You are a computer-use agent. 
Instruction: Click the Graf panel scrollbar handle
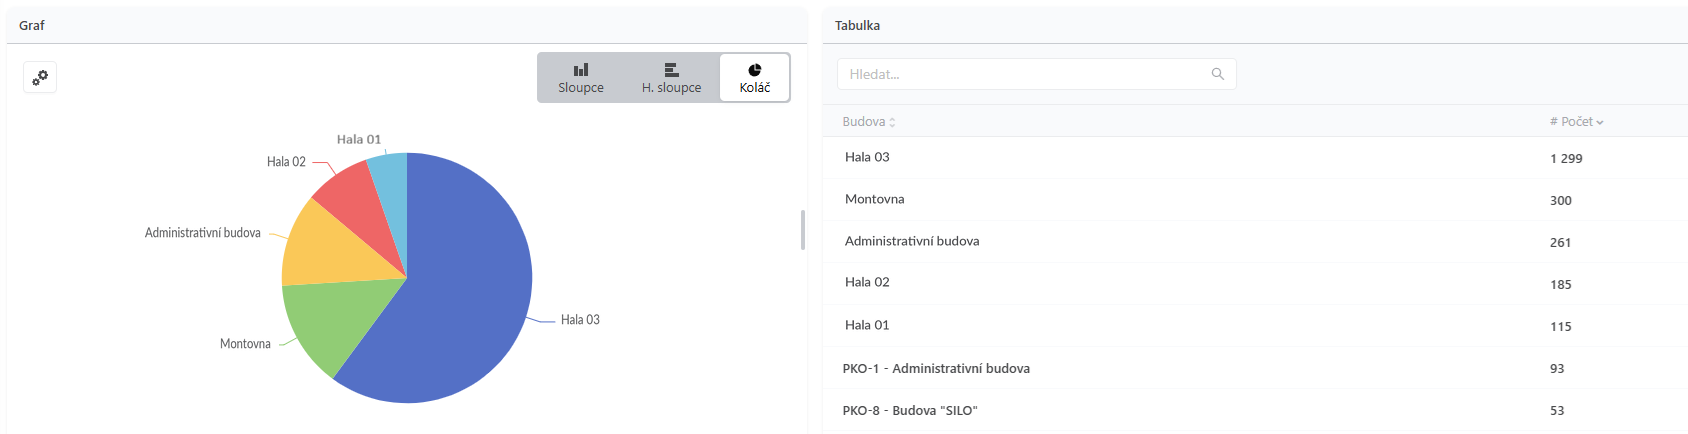coord(803,230)
